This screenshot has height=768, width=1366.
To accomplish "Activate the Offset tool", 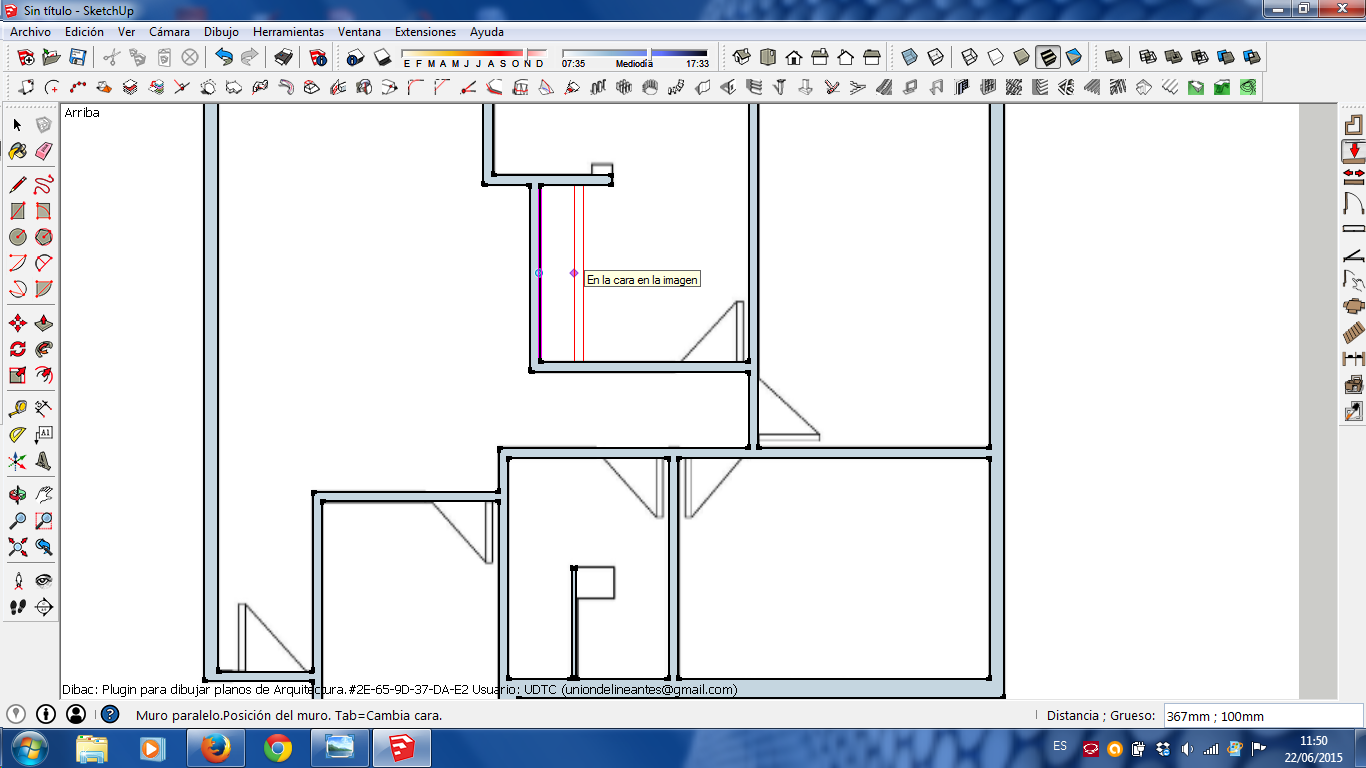I will [x=43, y=375].
